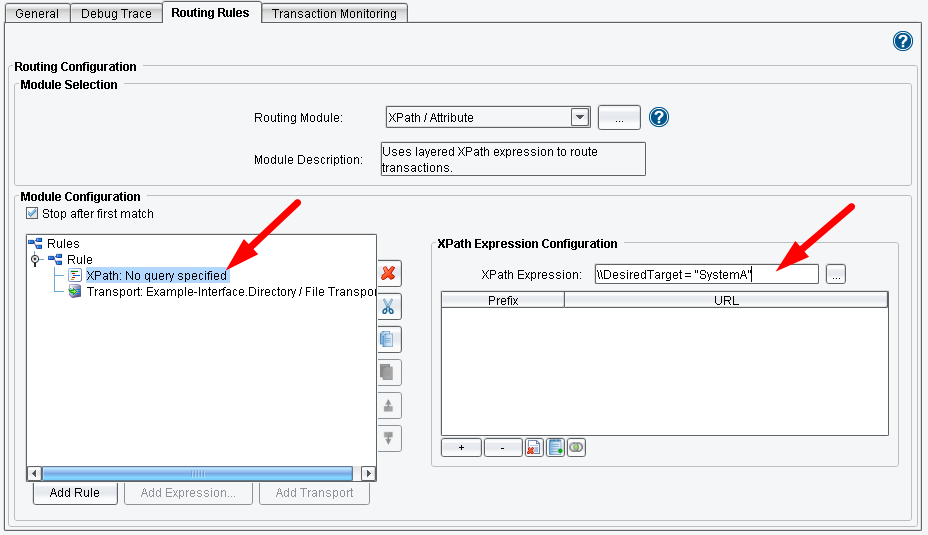Click namespace document icon with green dot
Image resolution: width=928 pixels, height=535 pixels.
pos(555,448)
